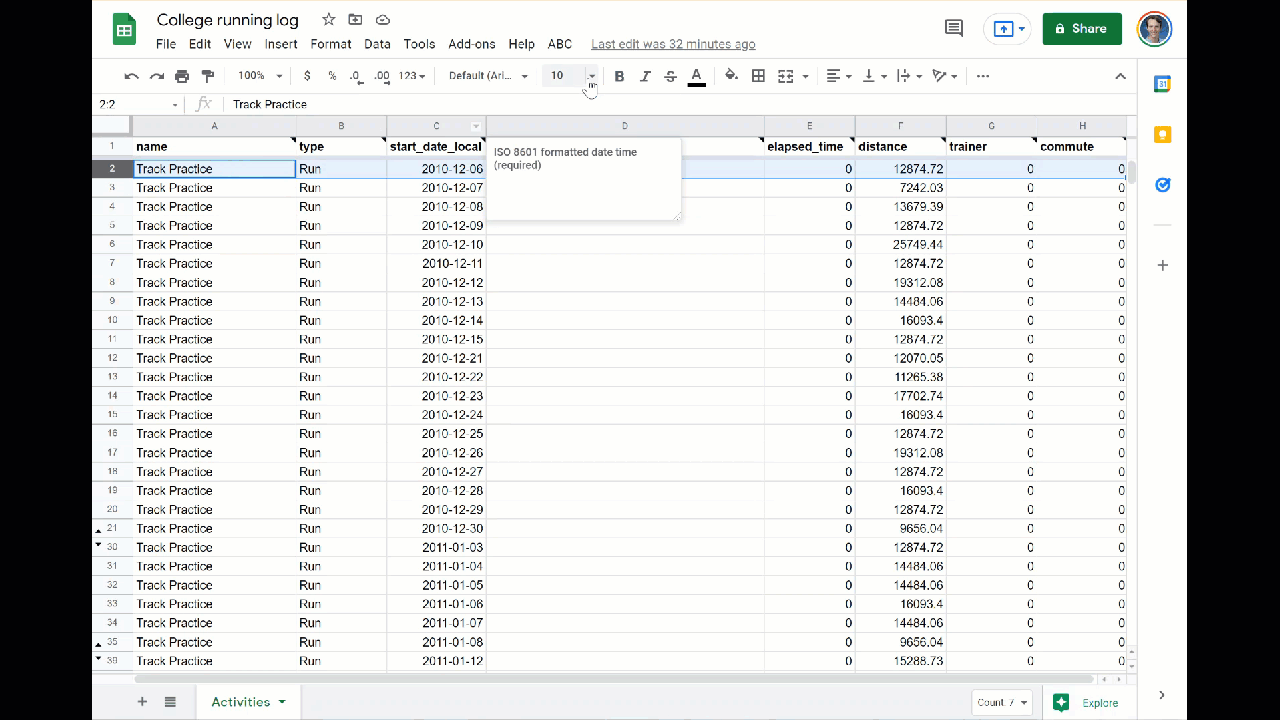Click the Share button
Screen dimensions: 1280x720
1081,28
